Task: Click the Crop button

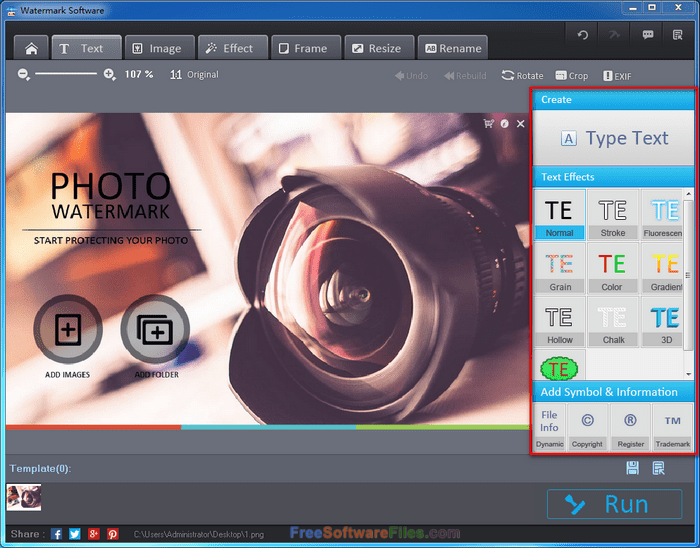Action: point(572,76)
